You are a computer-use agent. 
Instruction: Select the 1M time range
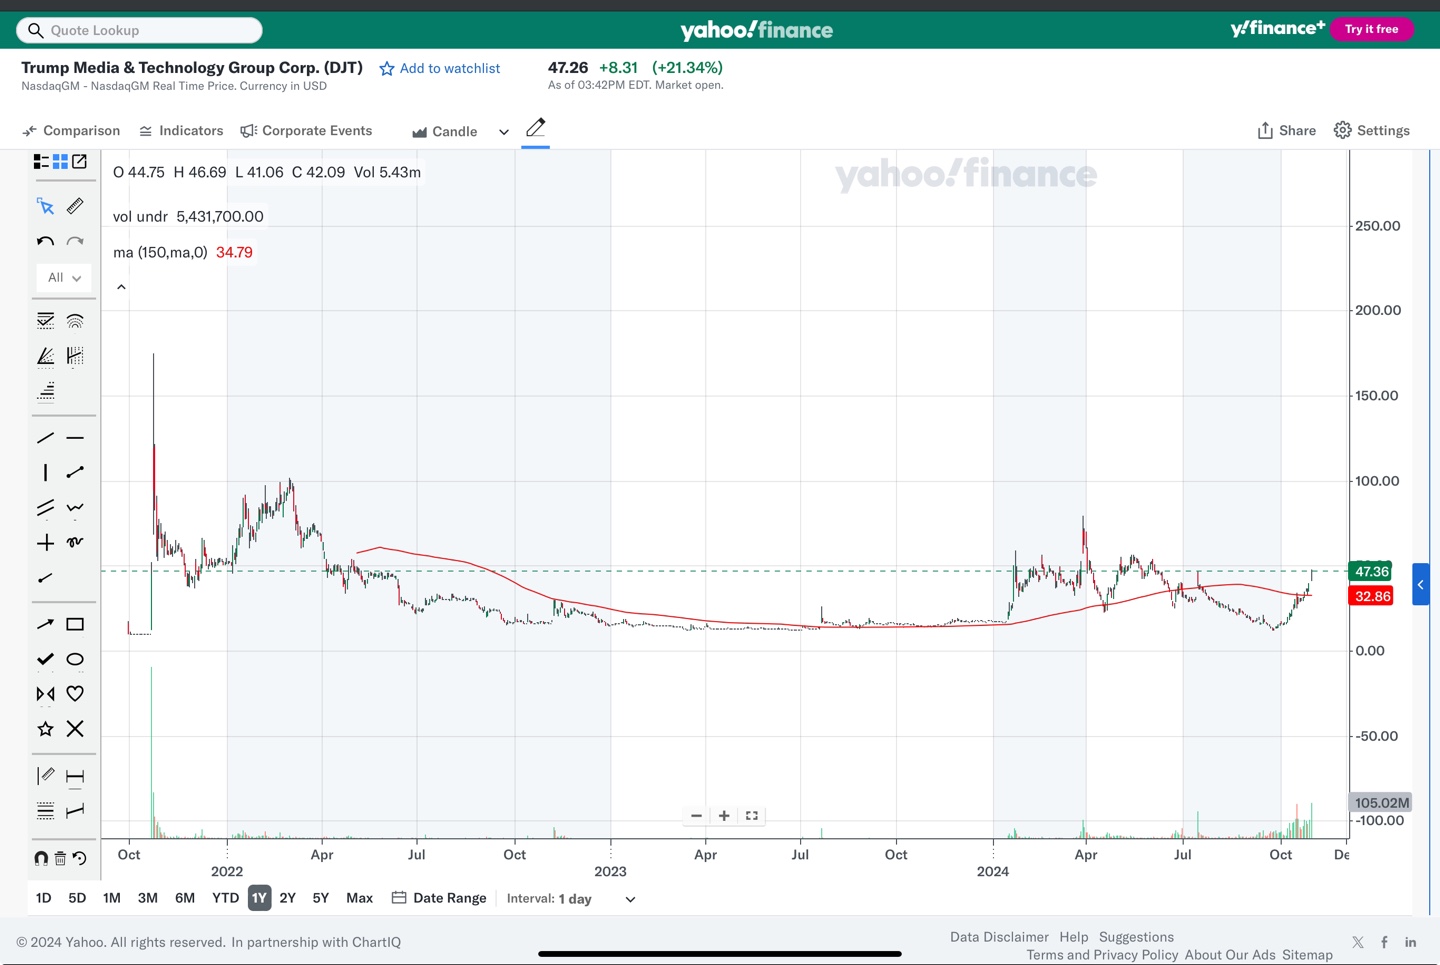[x=112, y=898]
